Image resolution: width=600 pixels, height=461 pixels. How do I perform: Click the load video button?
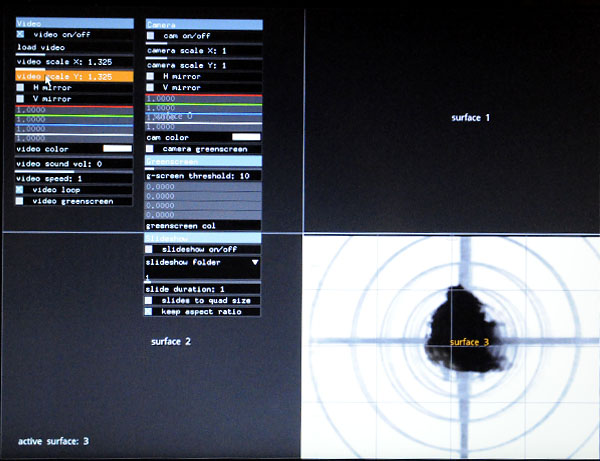coord(73,48)
